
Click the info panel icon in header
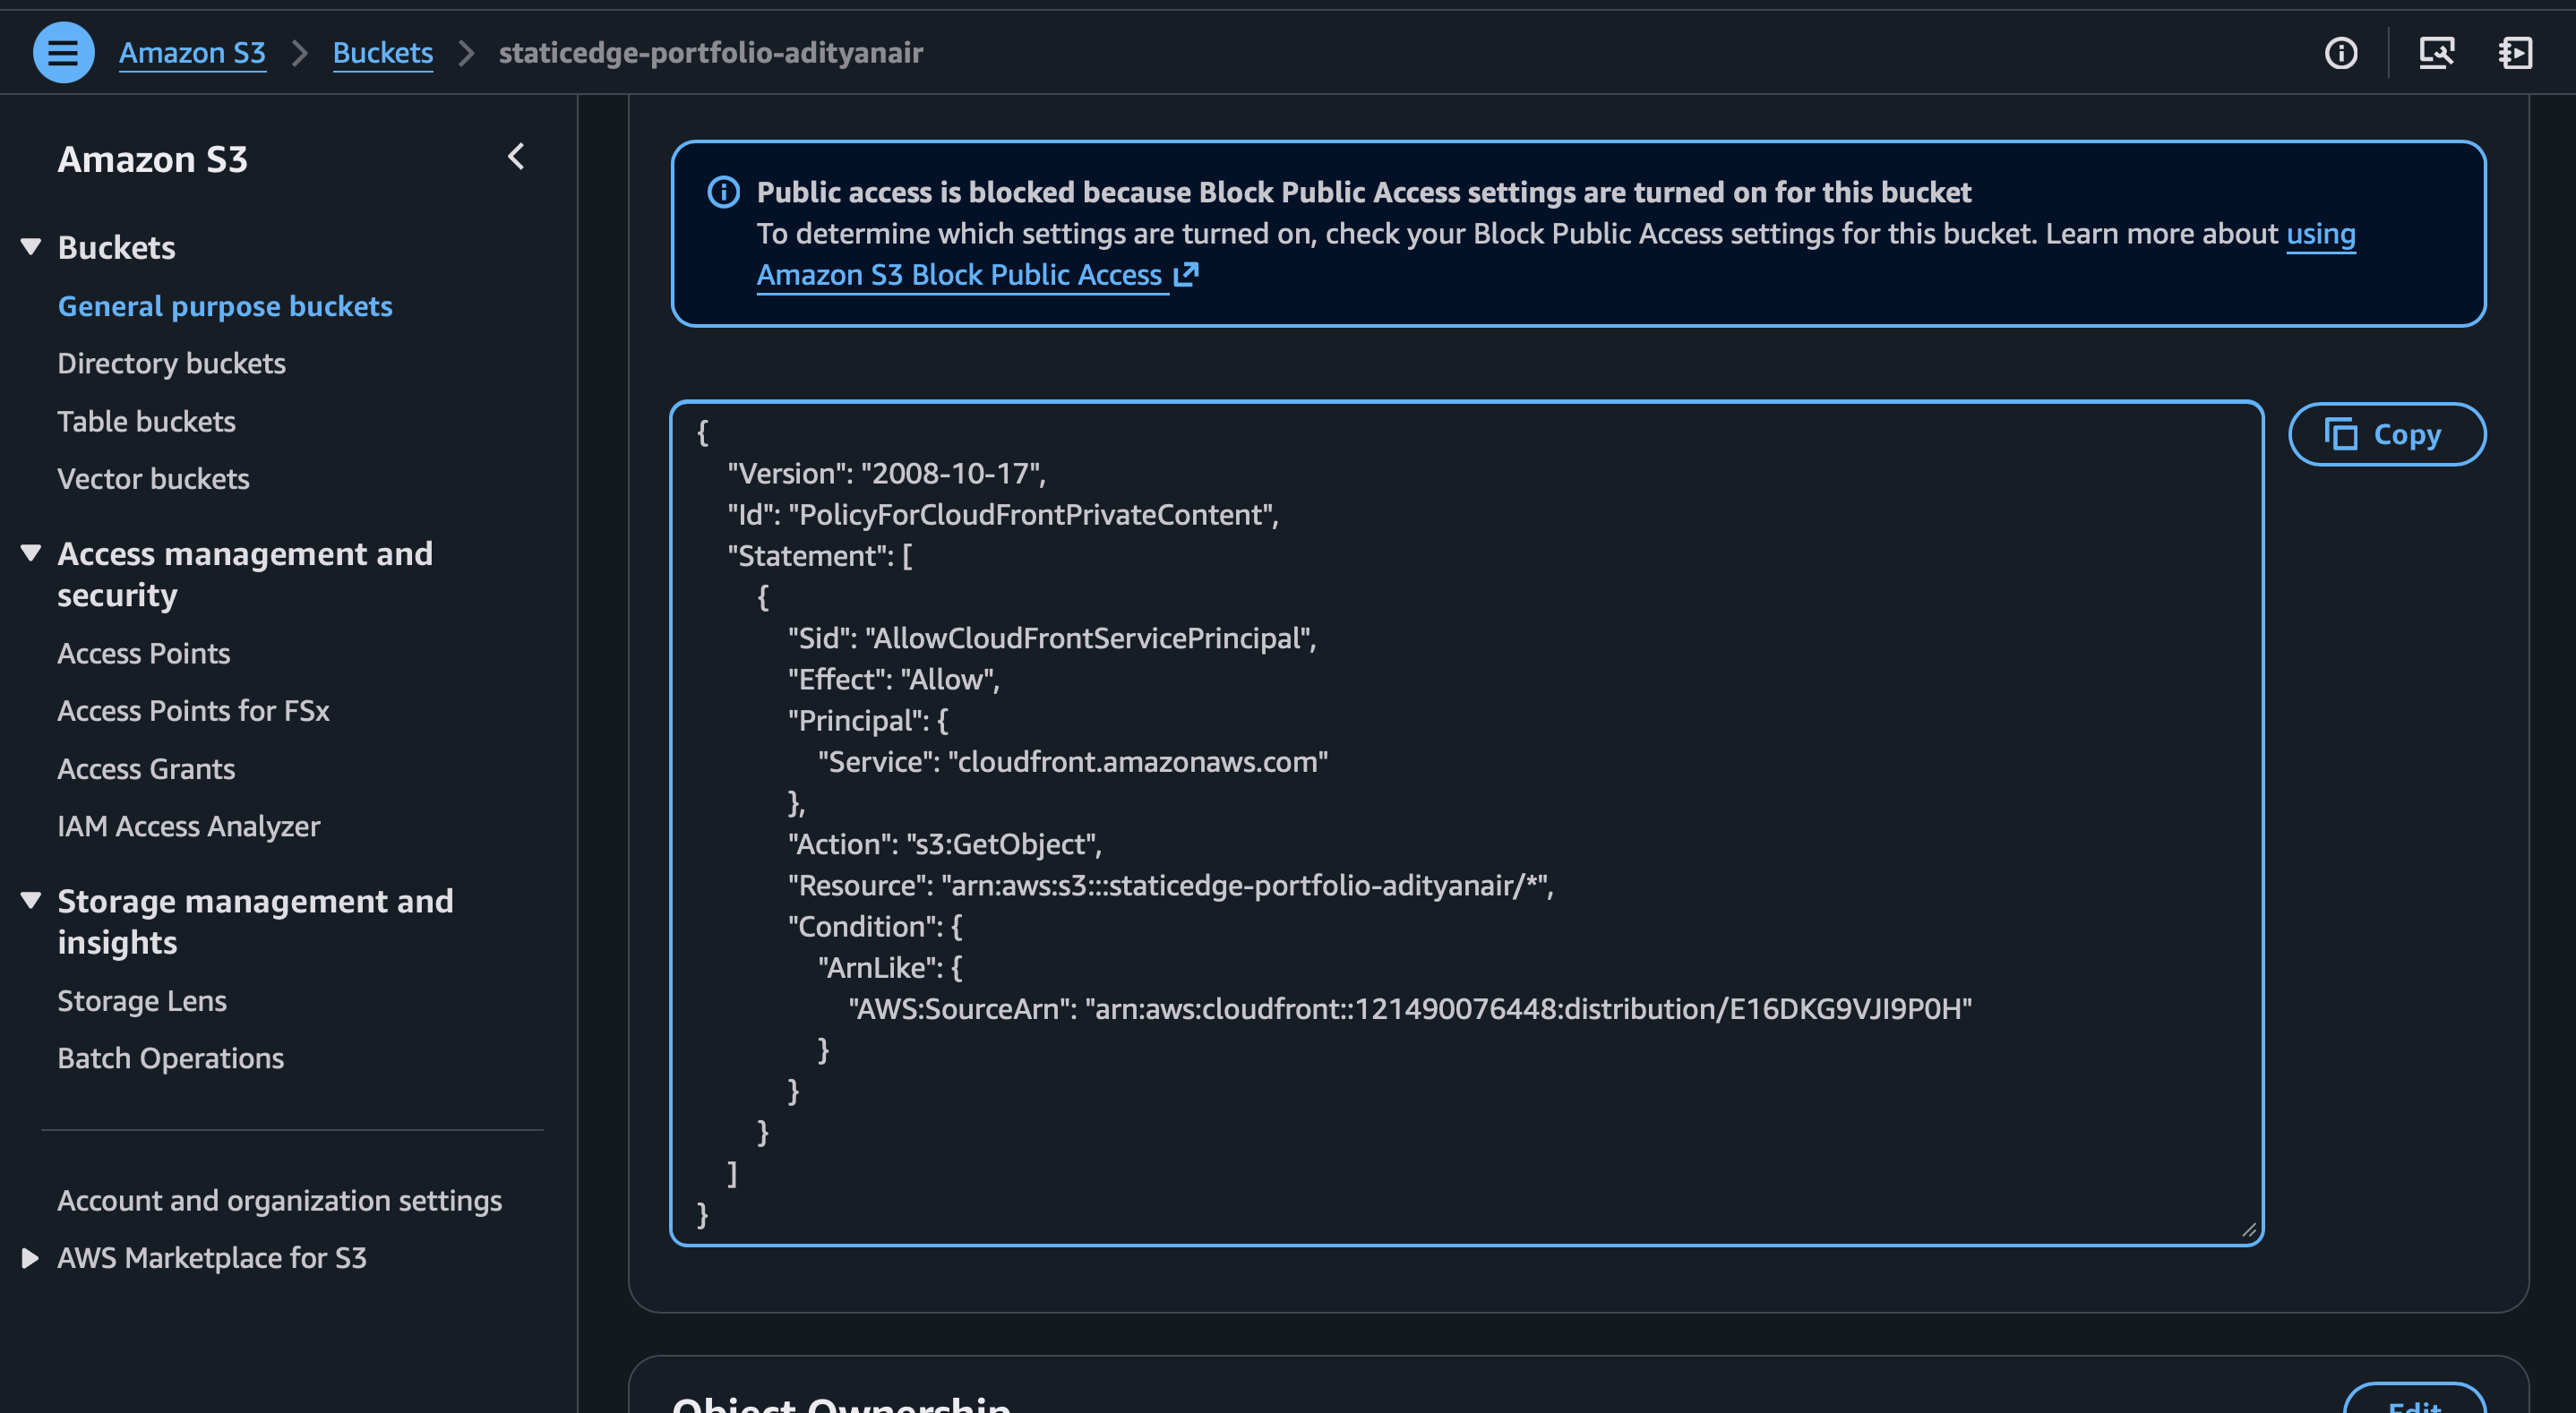pyautogui.click(x=2340, y=52)
